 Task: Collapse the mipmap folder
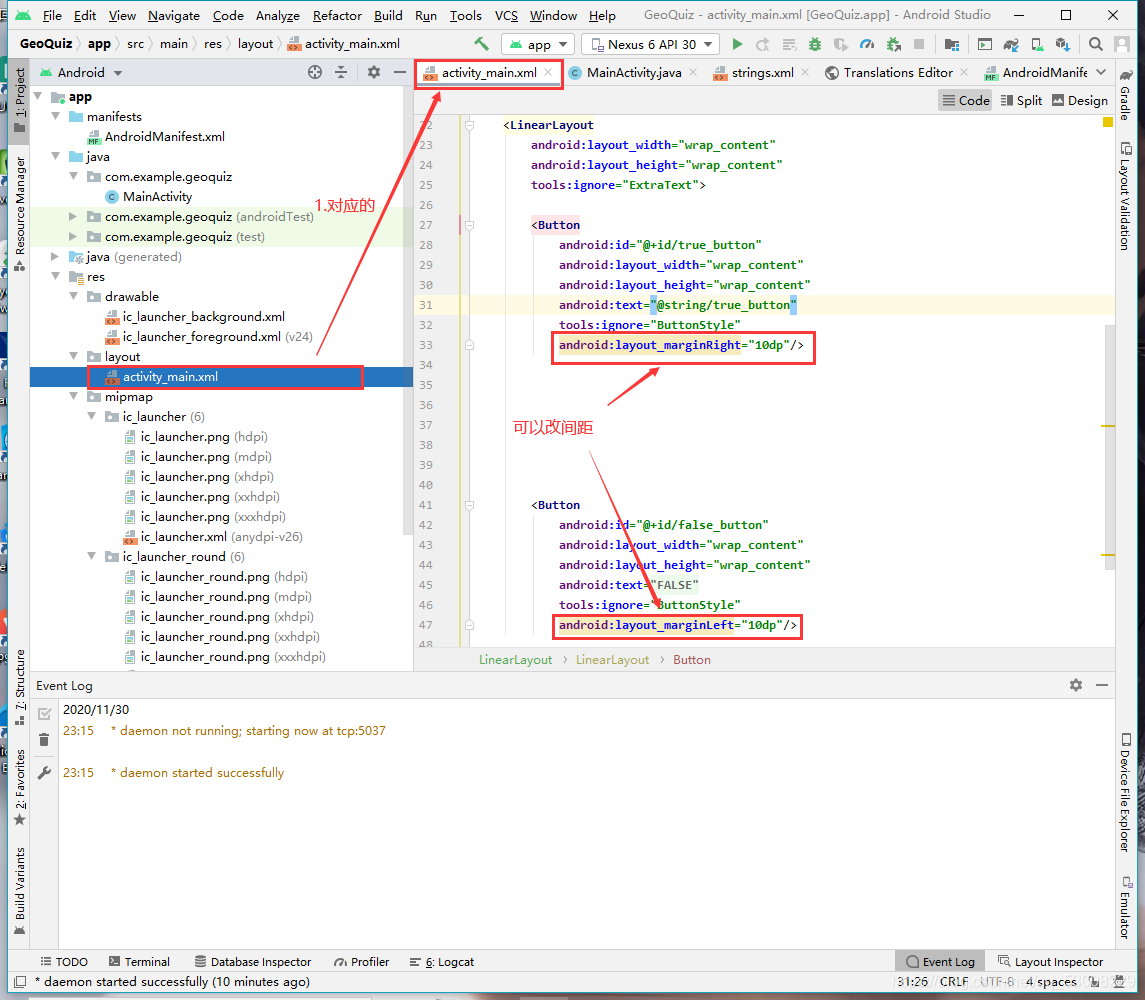pyautogui.click(x=73, y=396)
